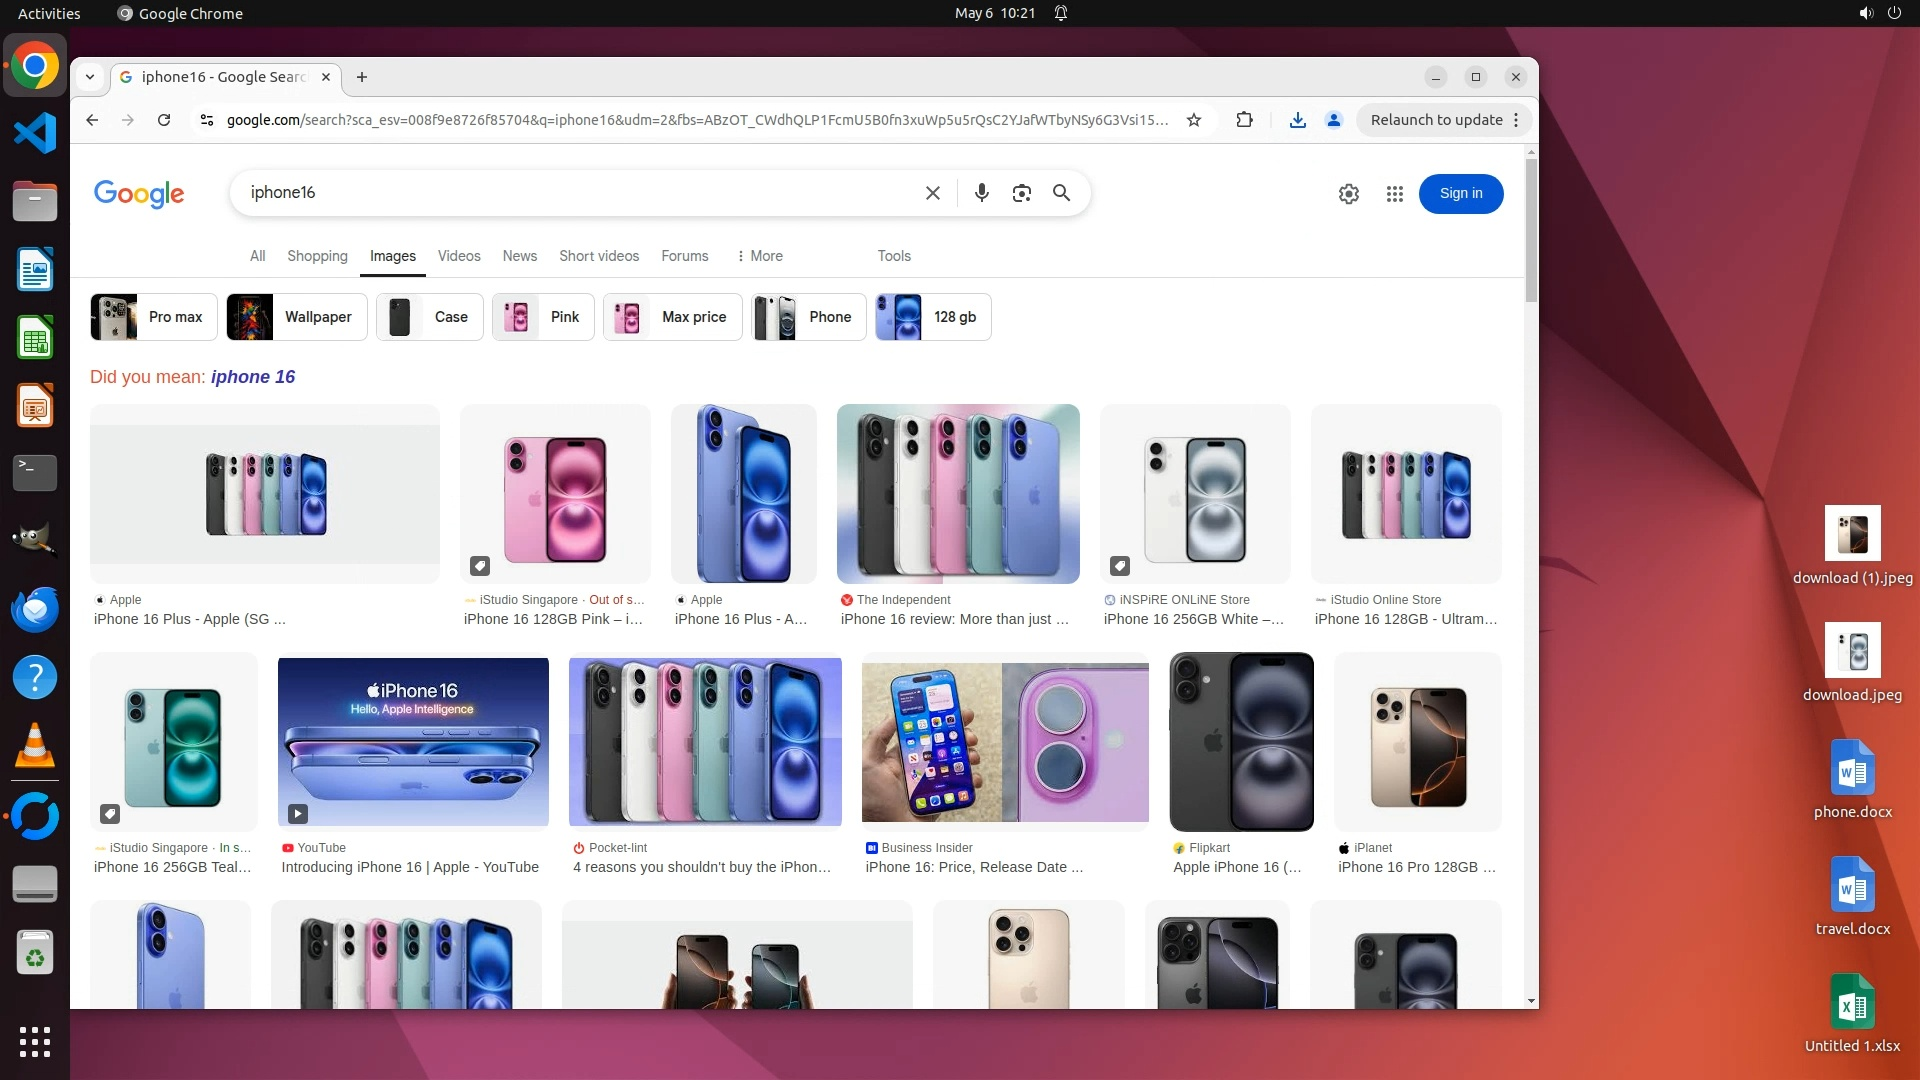The width and height of the screenshot is (1920, 1080).
Task: Bookmark this page with star icon
Action: coord(1193,120)
